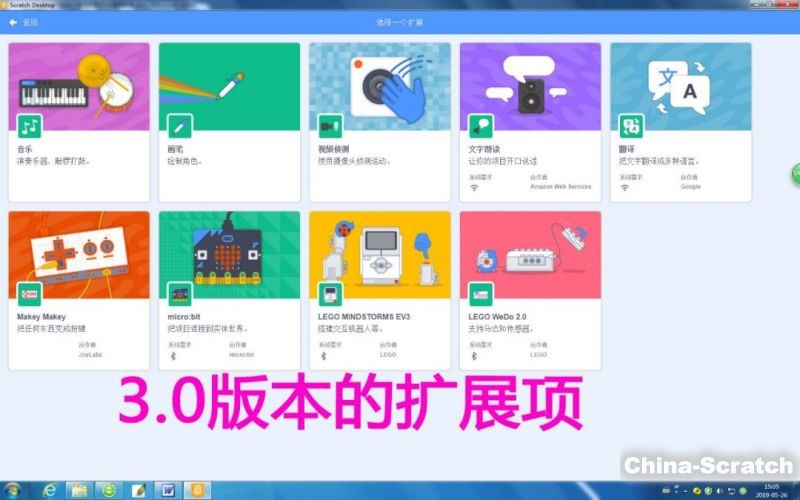
Task: Click the Pen rainbow banner image
Action: click(x=230, y=86)
